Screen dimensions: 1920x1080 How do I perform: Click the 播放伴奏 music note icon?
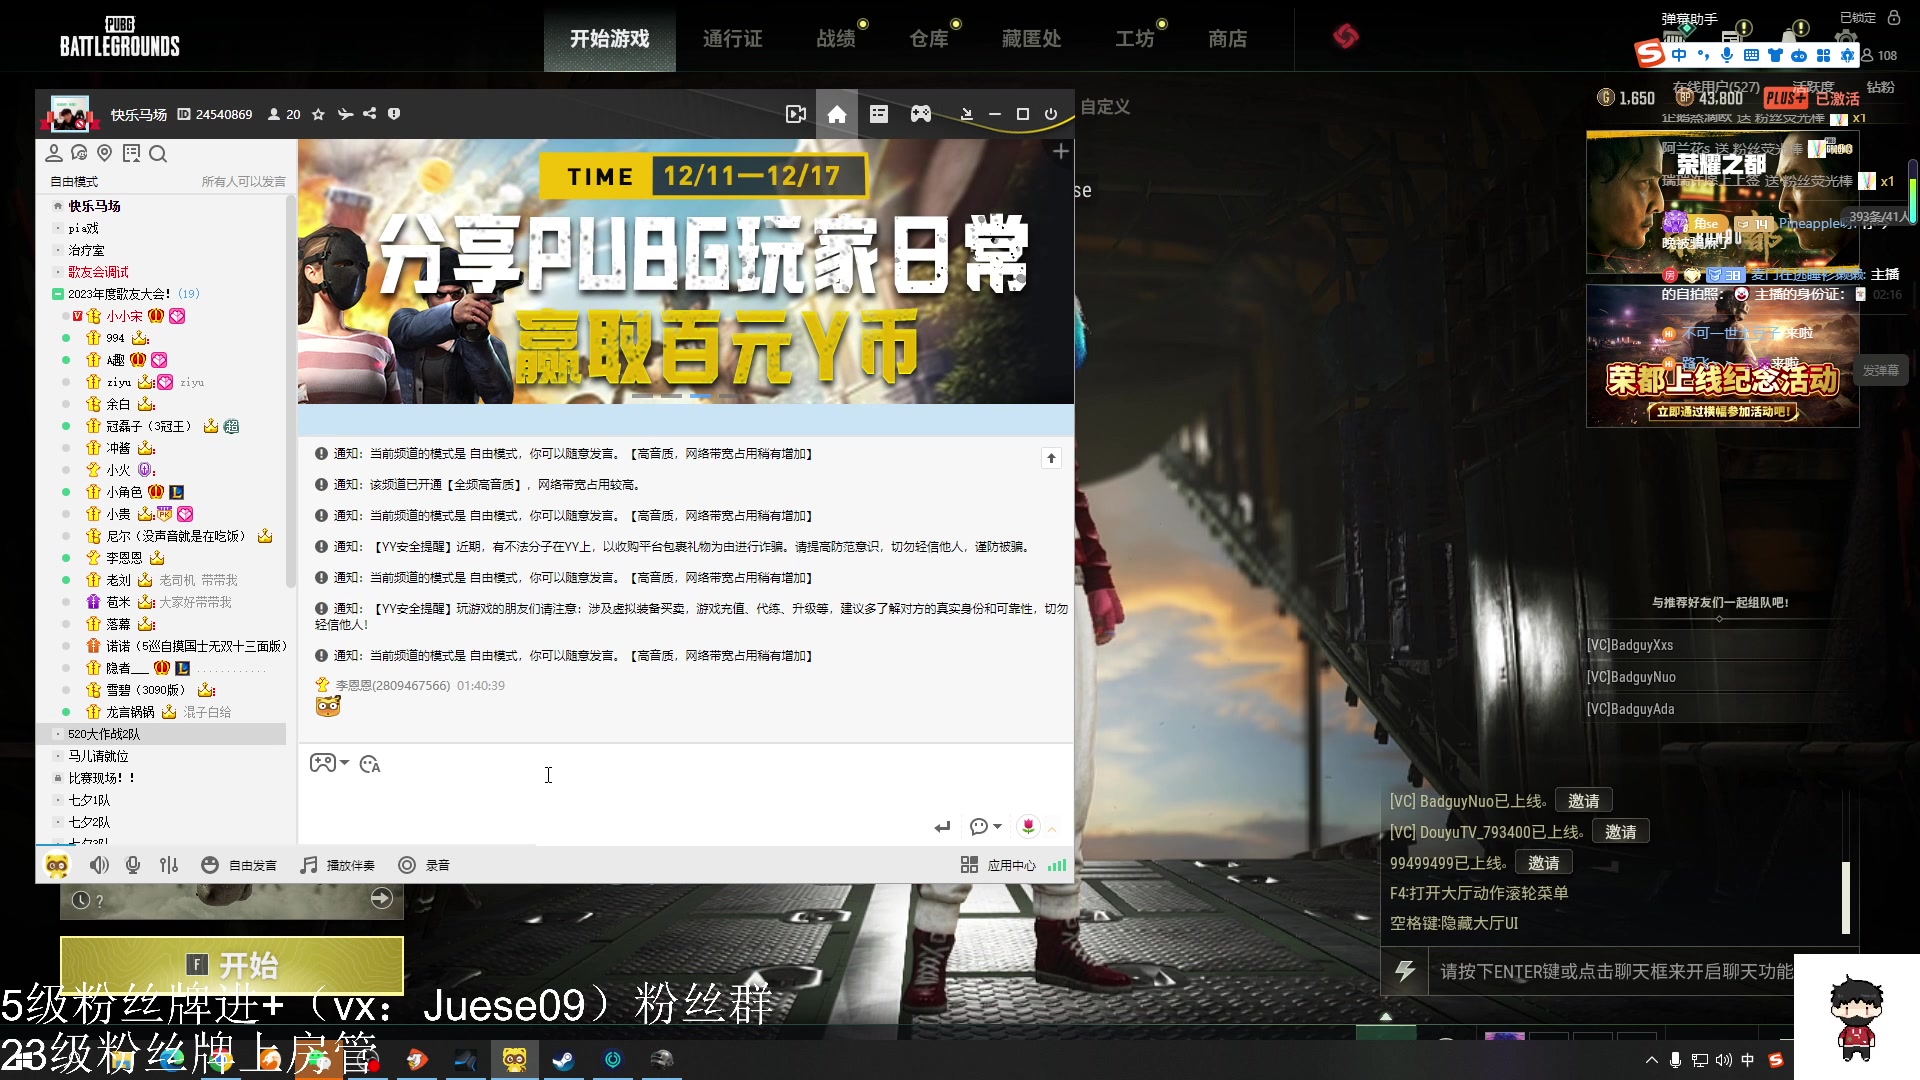309,865
